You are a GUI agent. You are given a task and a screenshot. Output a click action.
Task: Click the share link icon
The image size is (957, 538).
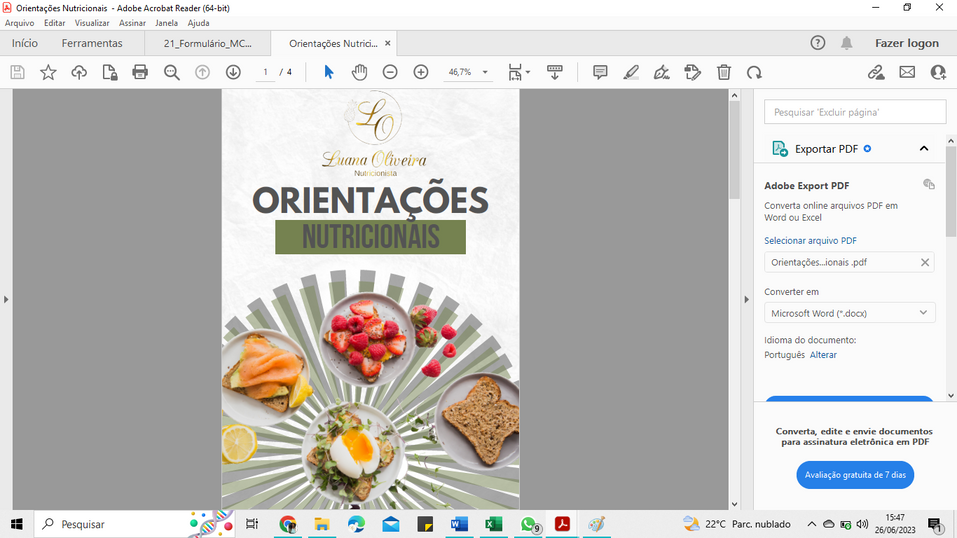point(876,72)
